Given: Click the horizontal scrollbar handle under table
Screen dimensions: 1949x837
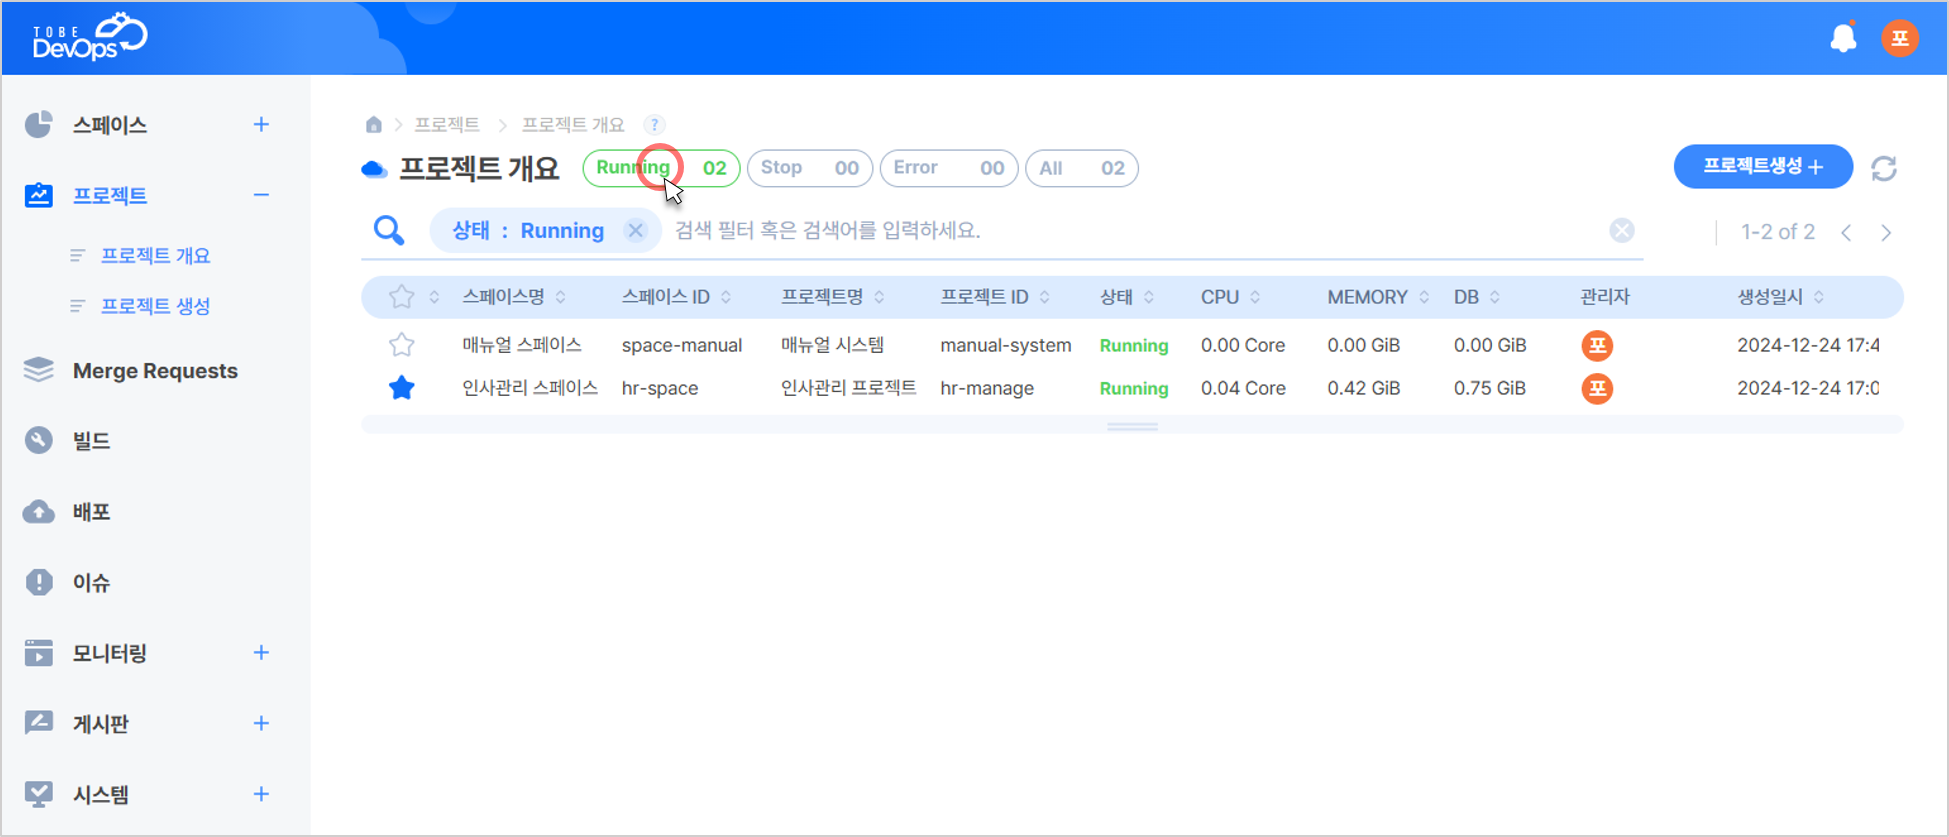Looking at the screenshot, I should click(x=1132, y=427).
